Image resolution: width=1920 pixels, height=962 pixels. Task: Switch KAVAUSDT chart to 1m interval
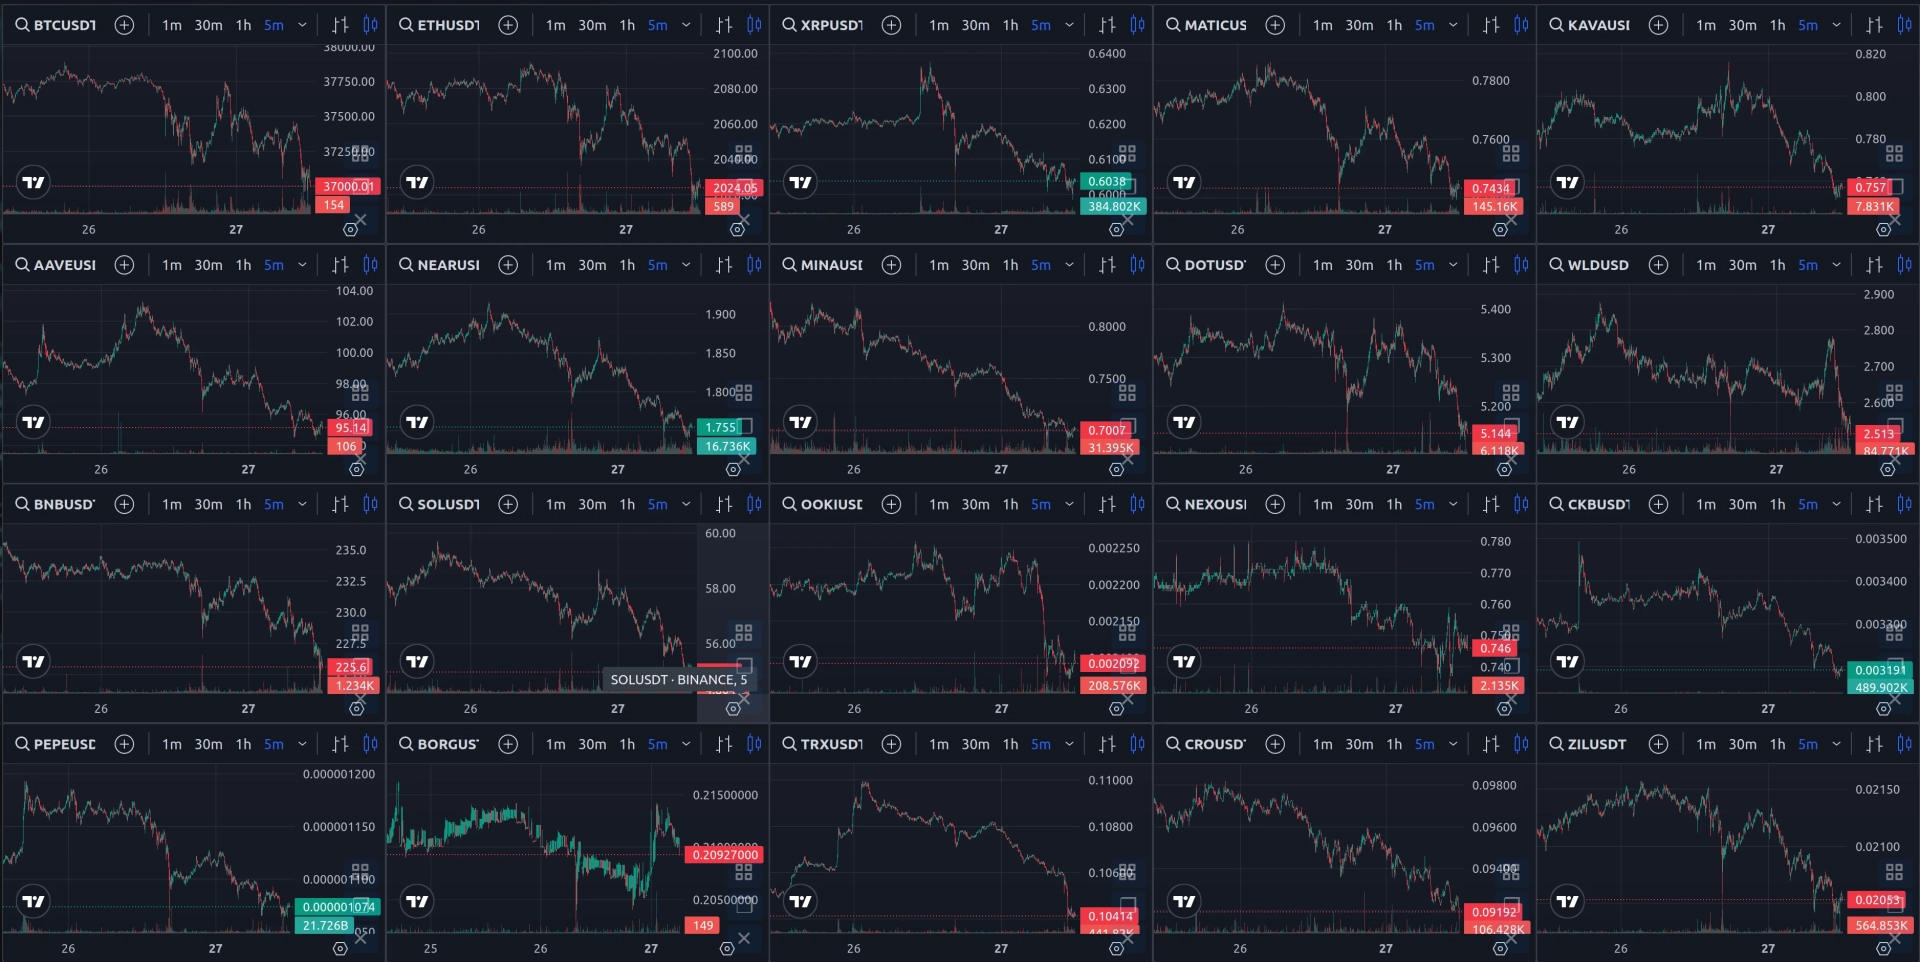pyautogui.click(x=1706, y=25)
